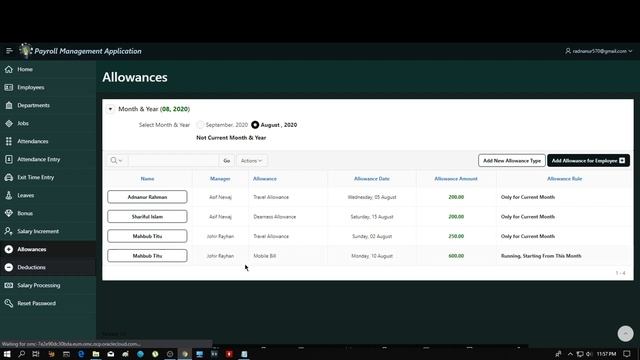The width and height of the screenshot is (640, 360).
Task: Click the 600.00 allowance amount
Action: [456, 256]
